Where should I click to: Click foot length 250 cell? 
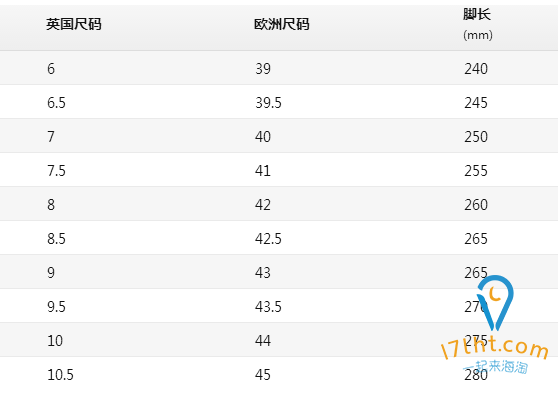tap(476, 137)
